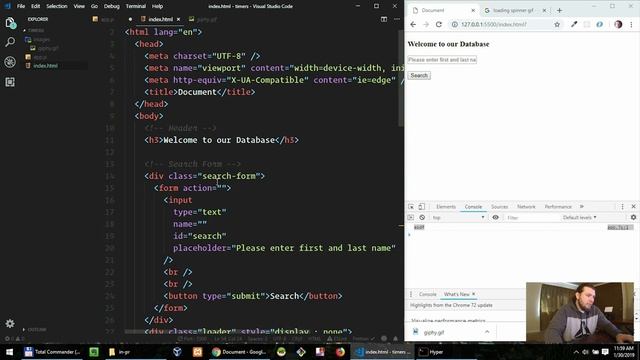Click the Chrome address bar URL
The width and height of the screenshot is (640, 360).
click(494, 24)
